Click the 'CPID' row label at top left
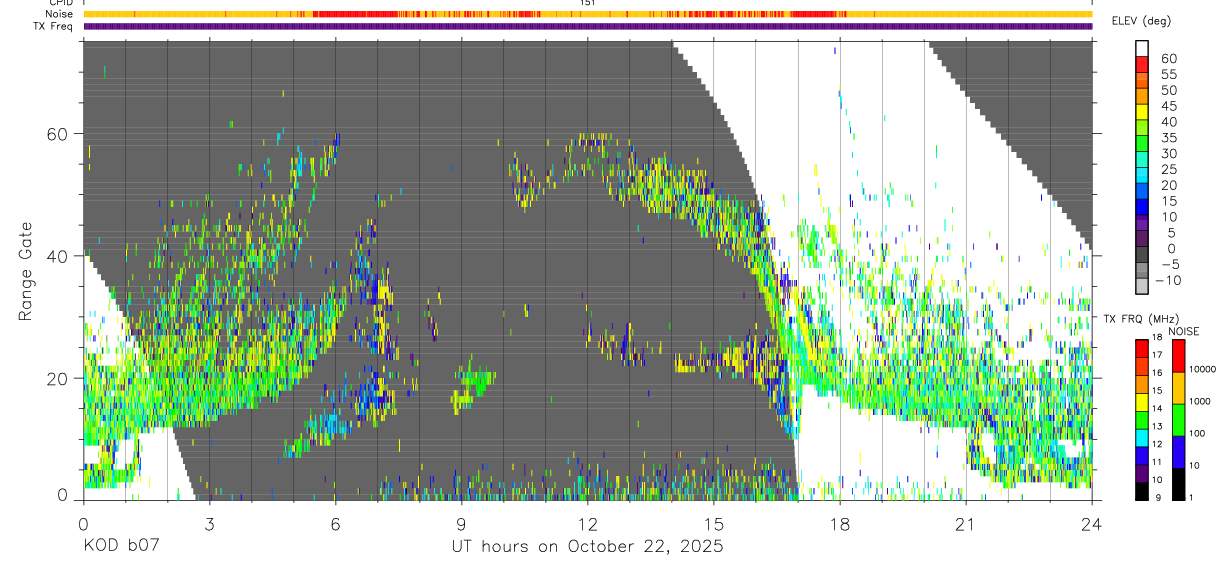 63,3
